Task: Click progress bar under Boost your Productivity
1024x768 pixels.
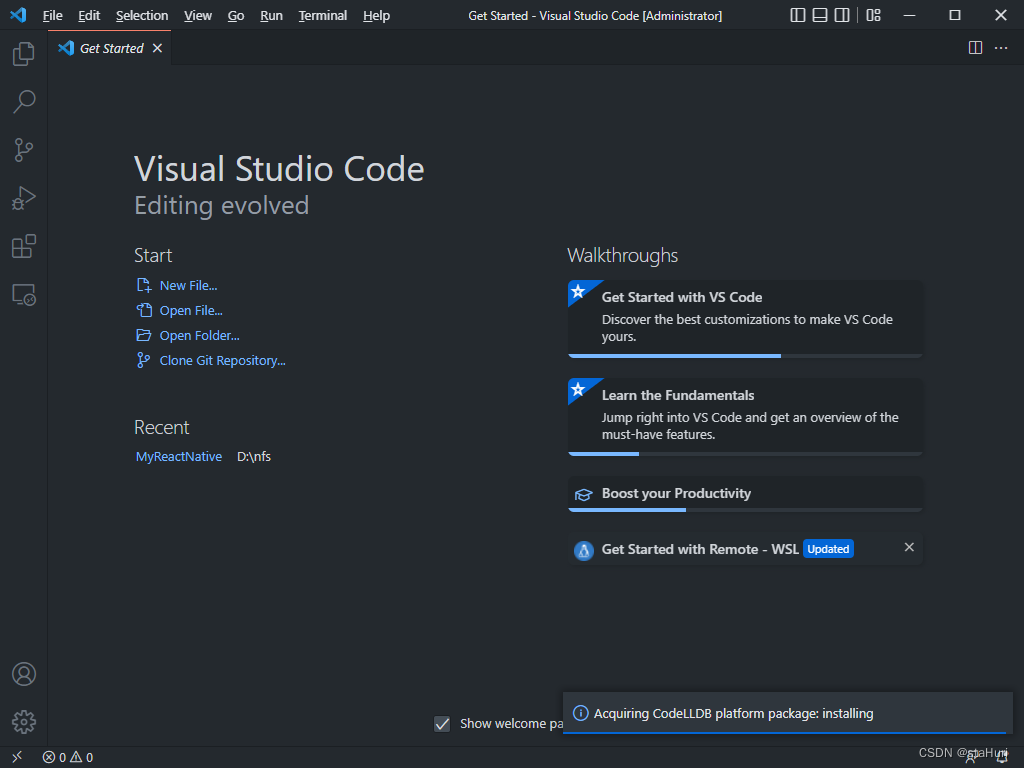Action: 745,510
